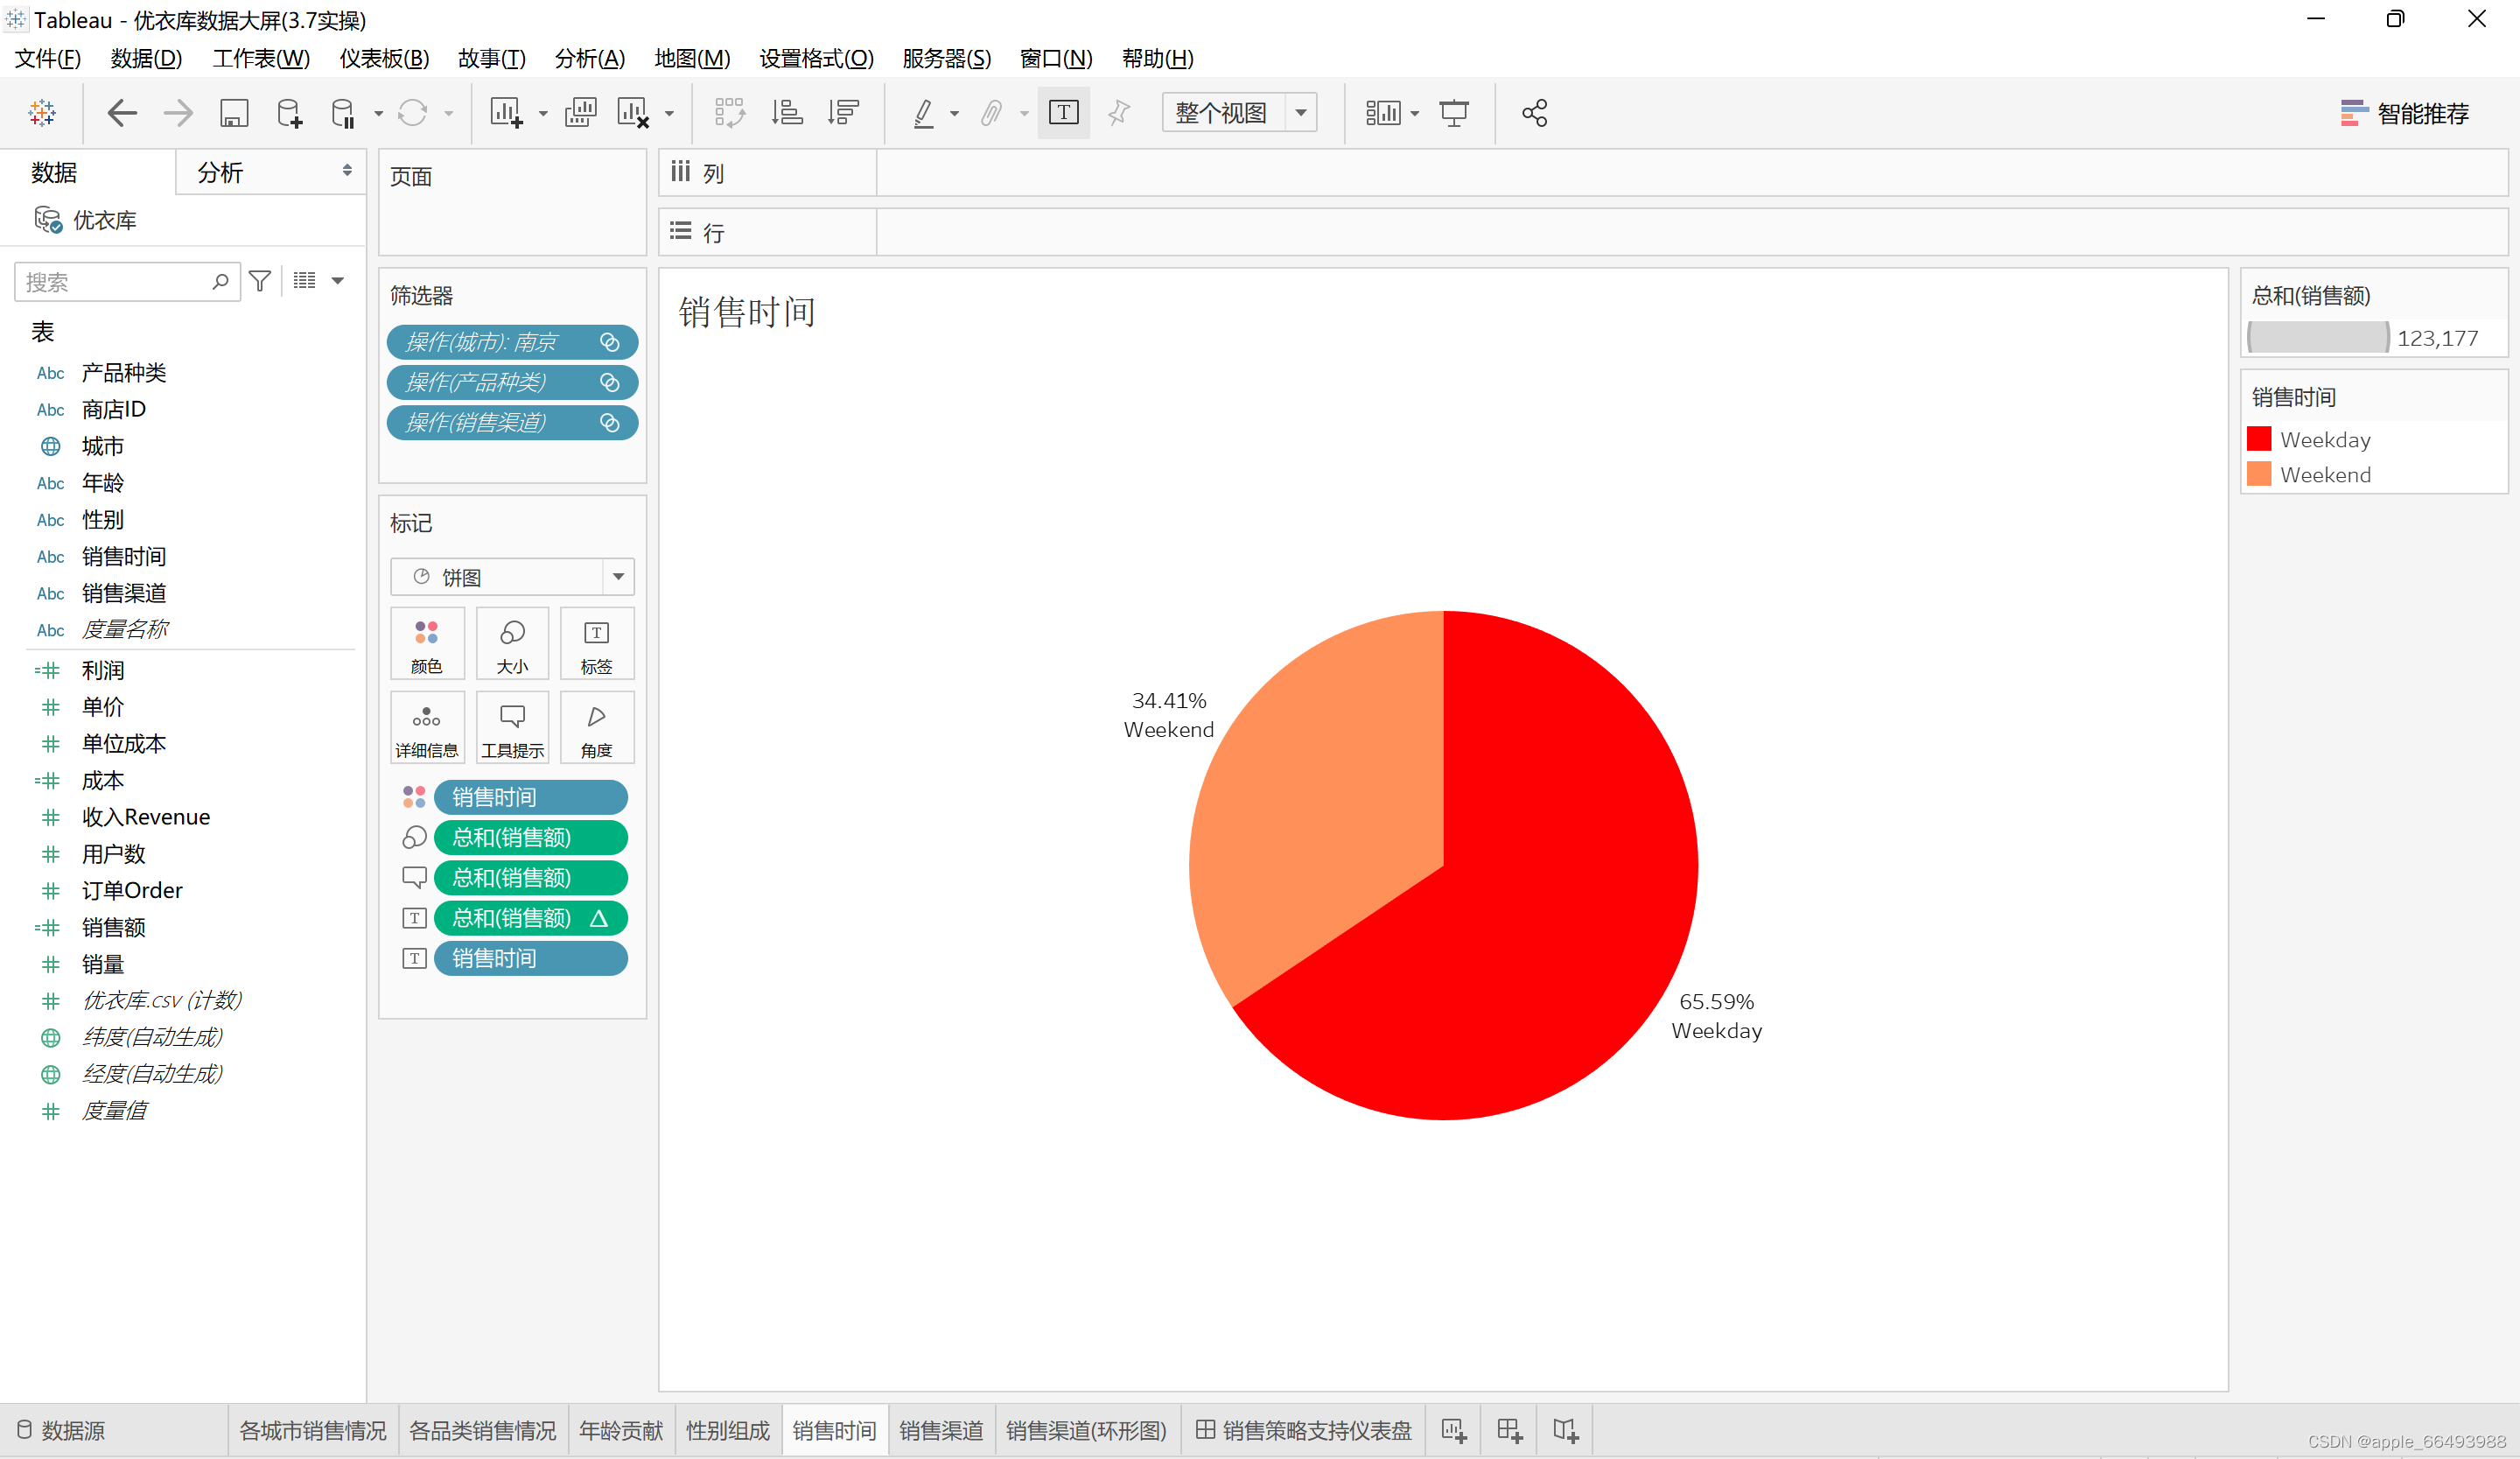Screen dimensions: 2520x1459
Task: Expand the data pane view options arrow
Action: [x=338, y=282]
